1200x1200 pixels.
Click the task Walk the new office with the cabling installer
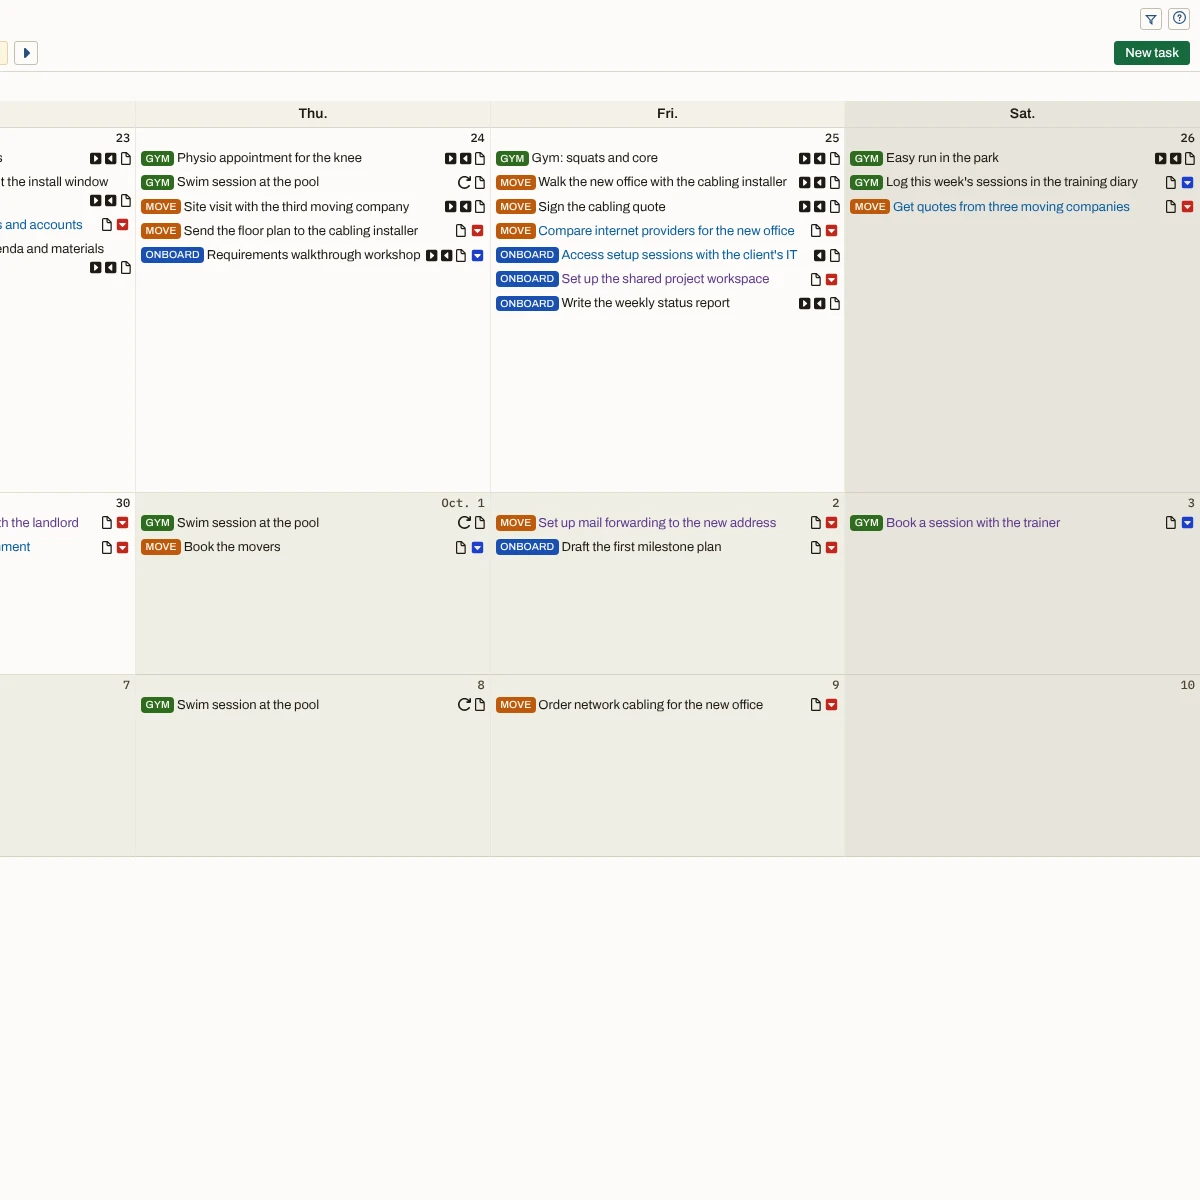pos(662,182)
